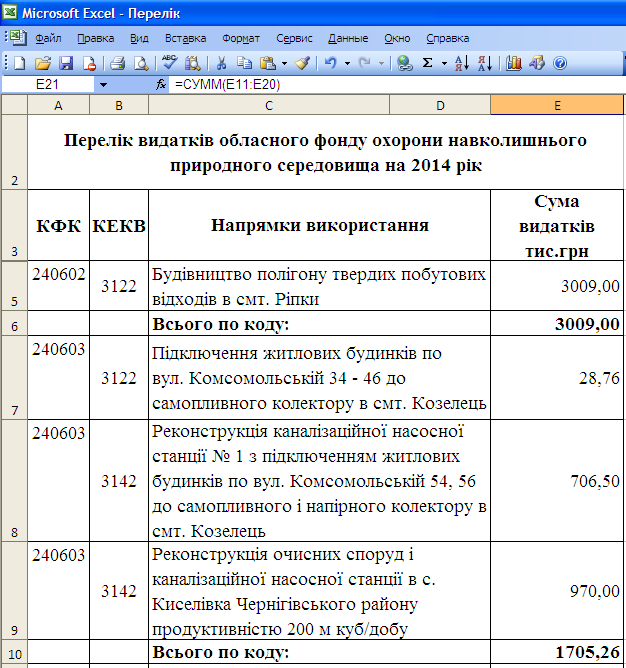Expand the Undo history dropdown arrow

tap(346, 62)
